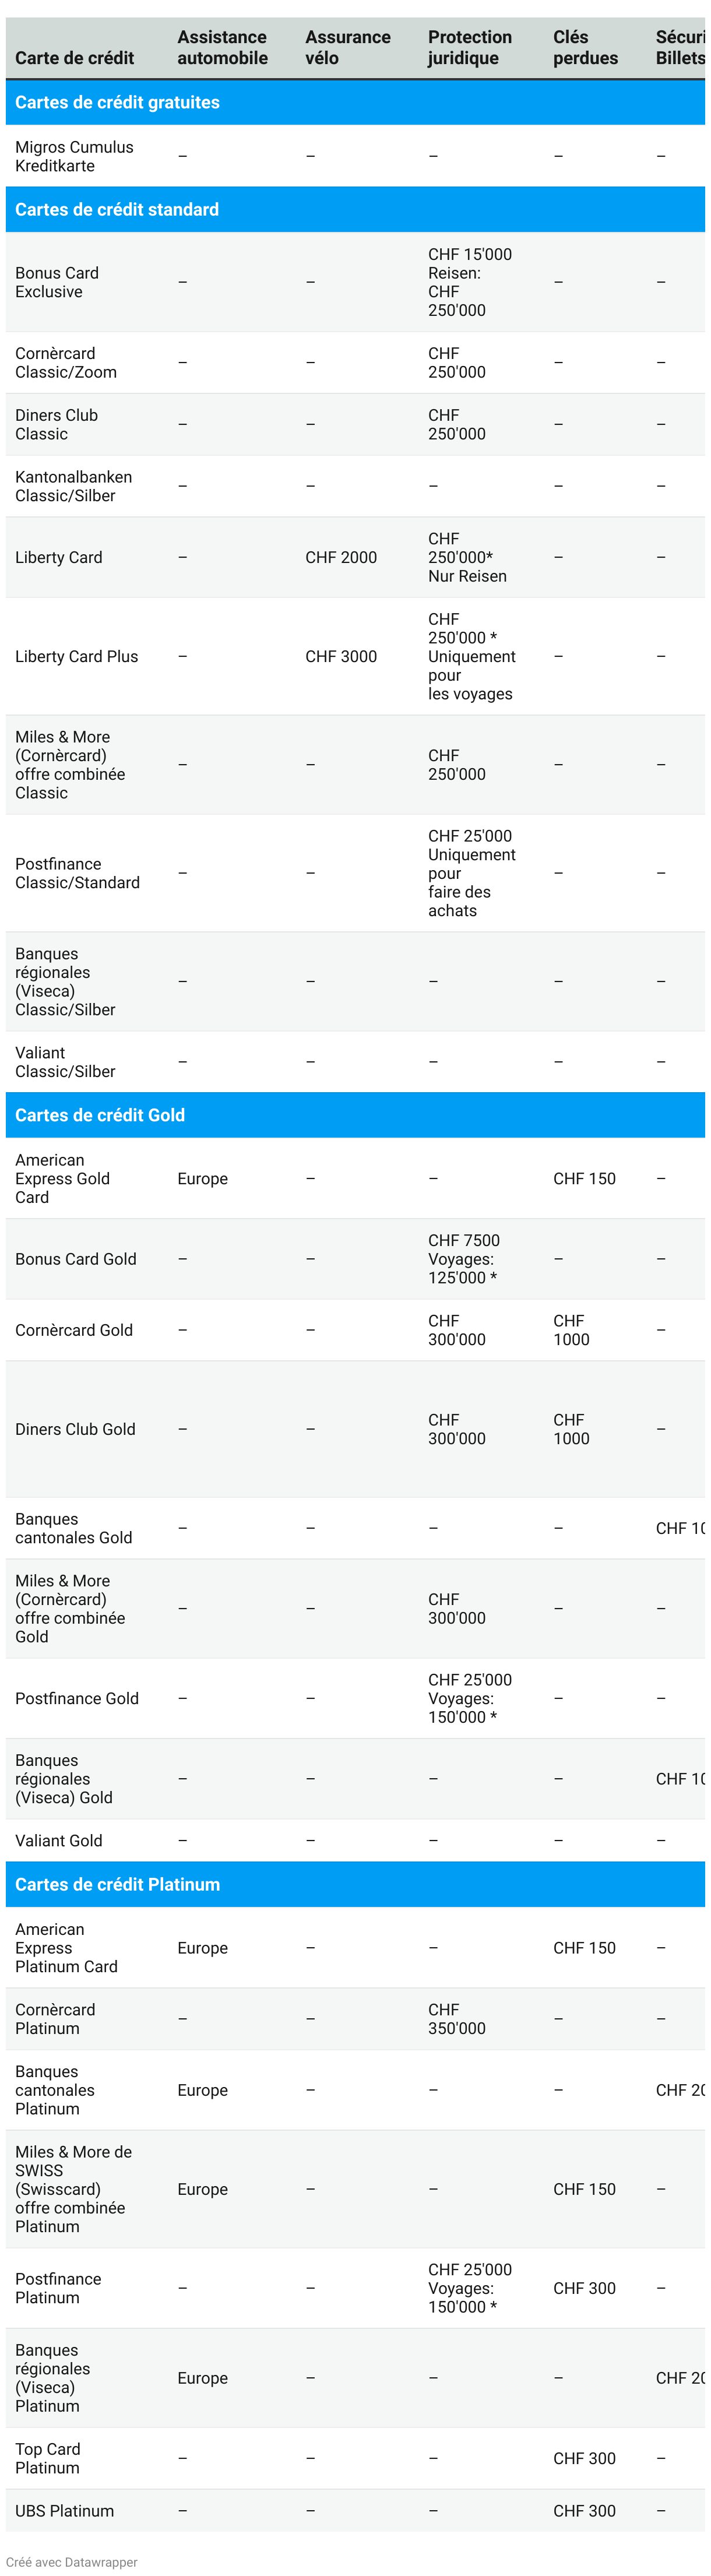This screenshot has height=2576, width=711.
Task: Click the Carte de crédit column header
Action: tap(74, 58)
